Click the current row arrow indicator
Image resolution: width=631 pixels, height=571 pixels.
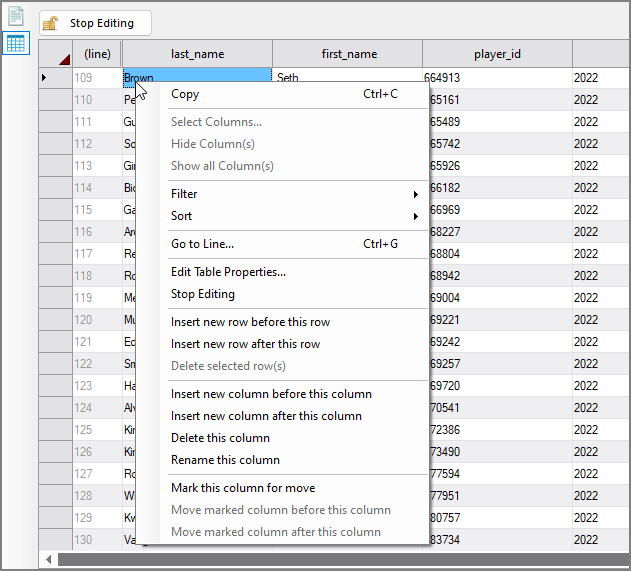[x=43, y=77]
